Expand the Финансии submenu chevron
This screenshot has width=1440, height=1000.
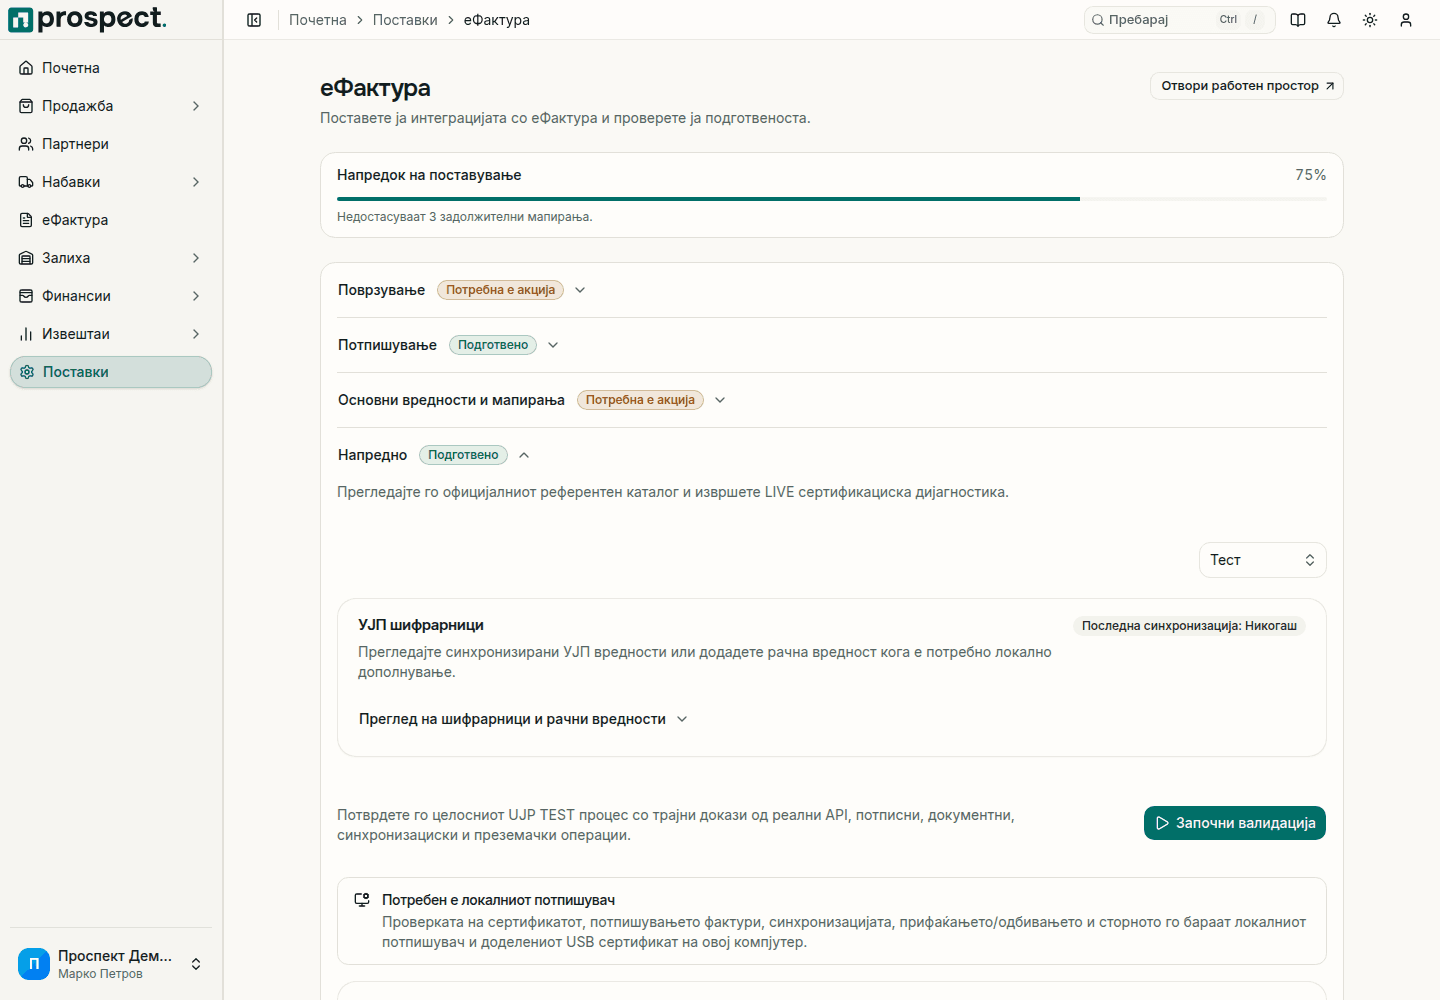click(196, 296)
